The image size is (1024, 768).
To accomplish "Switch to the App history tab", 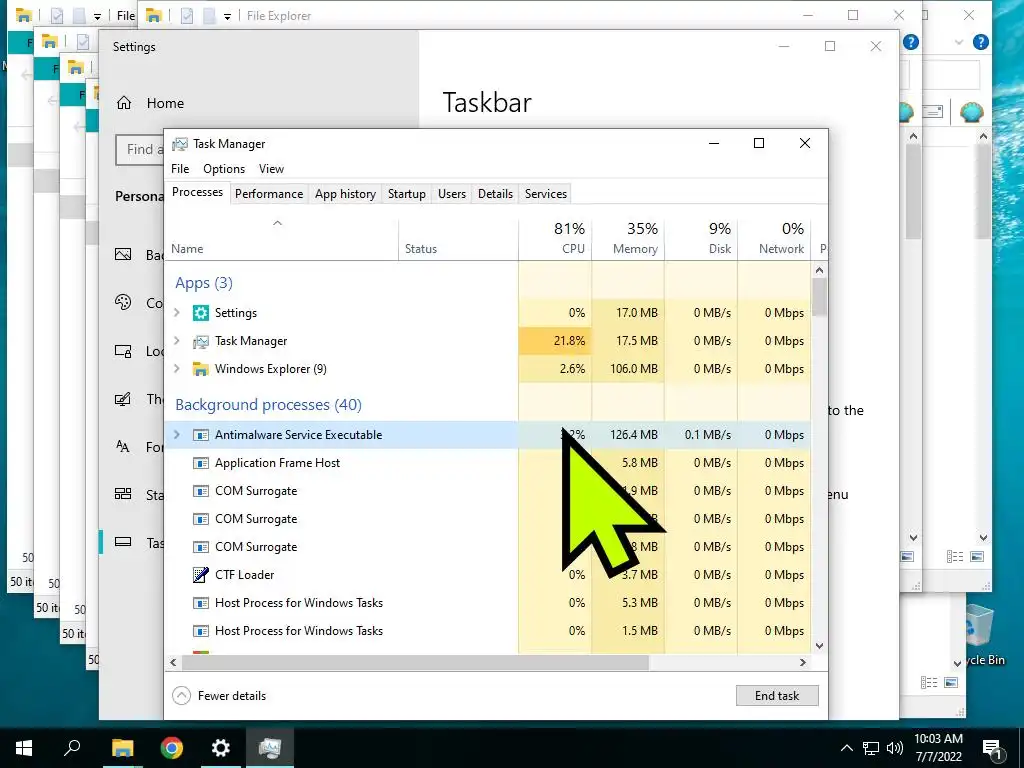I will coord(345,194).
